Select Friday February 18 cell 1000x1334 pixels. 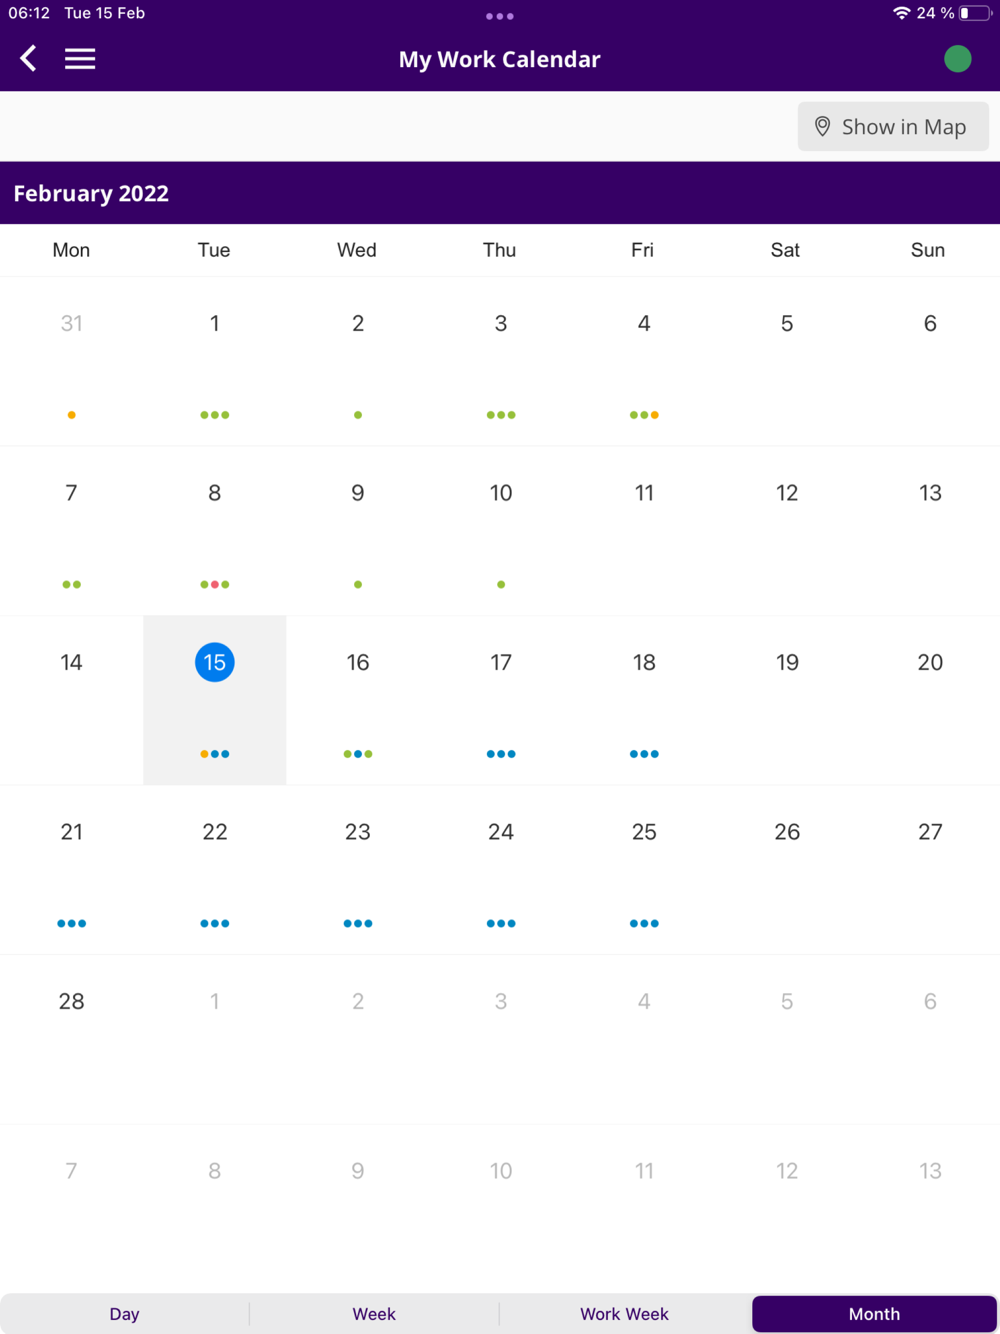point(643,700)
